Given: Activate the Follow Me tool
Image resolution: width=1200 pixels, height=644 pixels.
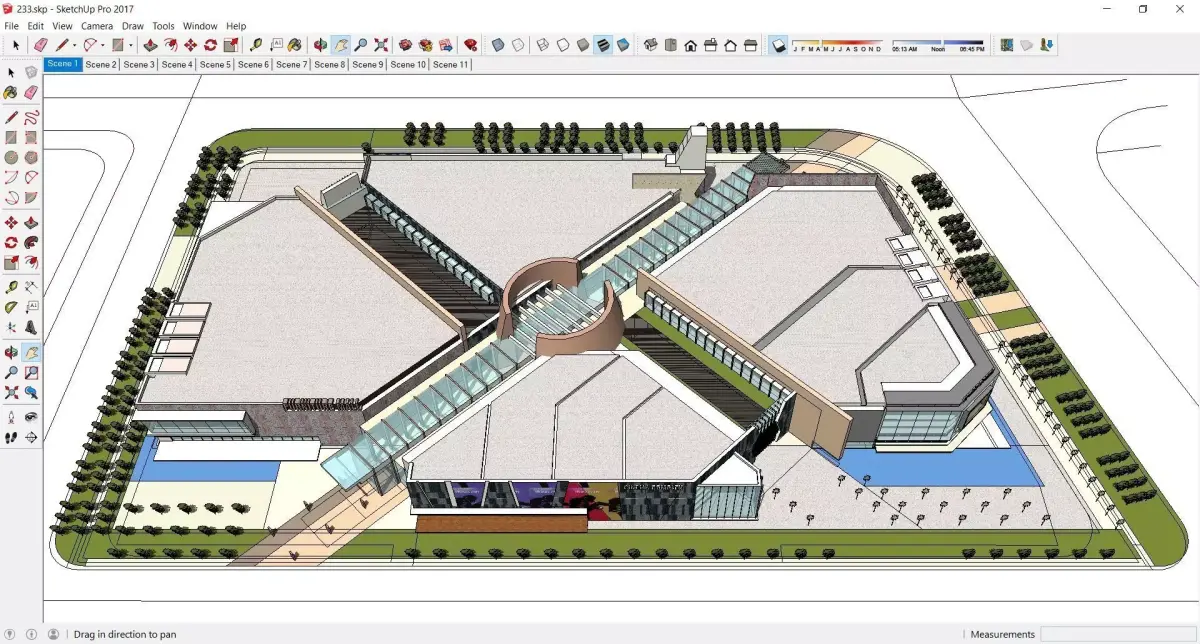Looking at the screenshot, I should pos(31,242).
